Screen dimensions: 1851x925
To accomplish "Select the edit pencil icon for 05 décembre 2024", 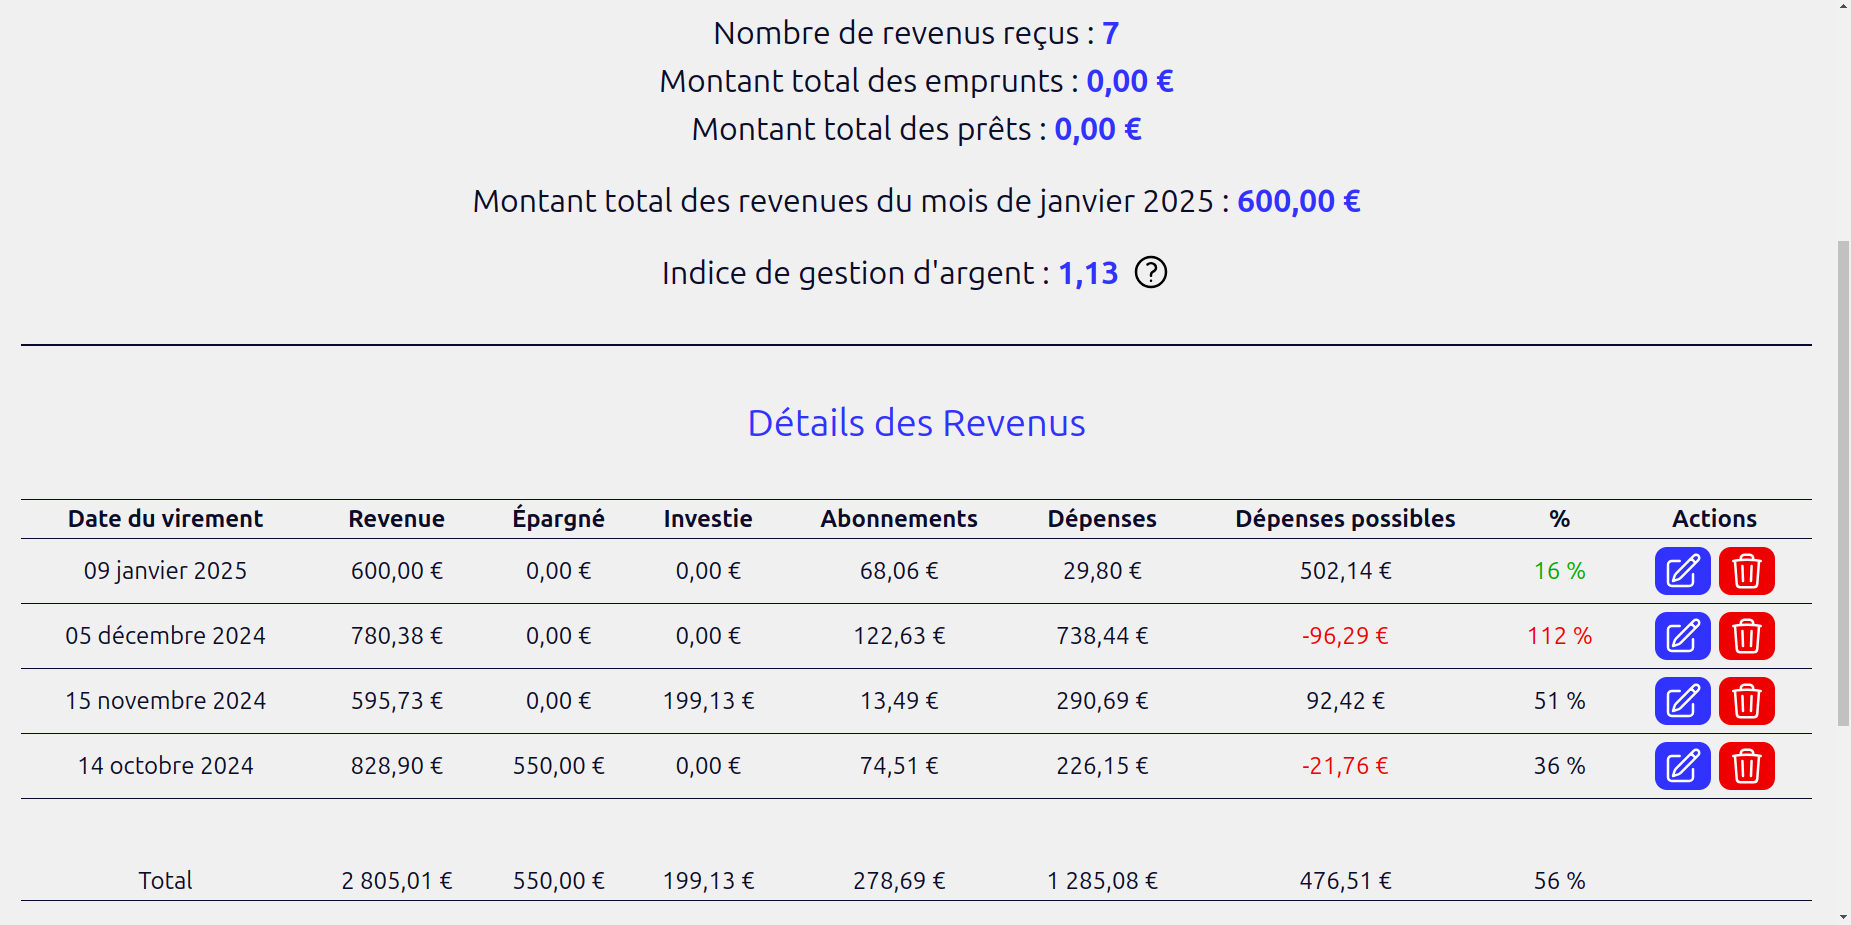I will (x=1682, y=636).
